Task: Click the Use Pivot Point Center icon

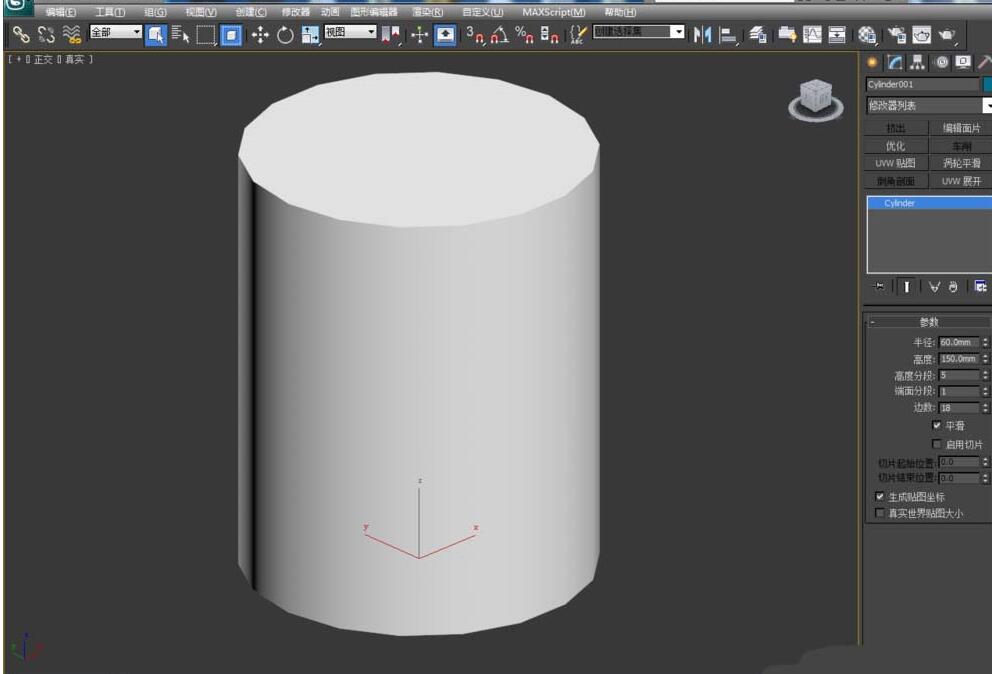Action: point(390,35)
